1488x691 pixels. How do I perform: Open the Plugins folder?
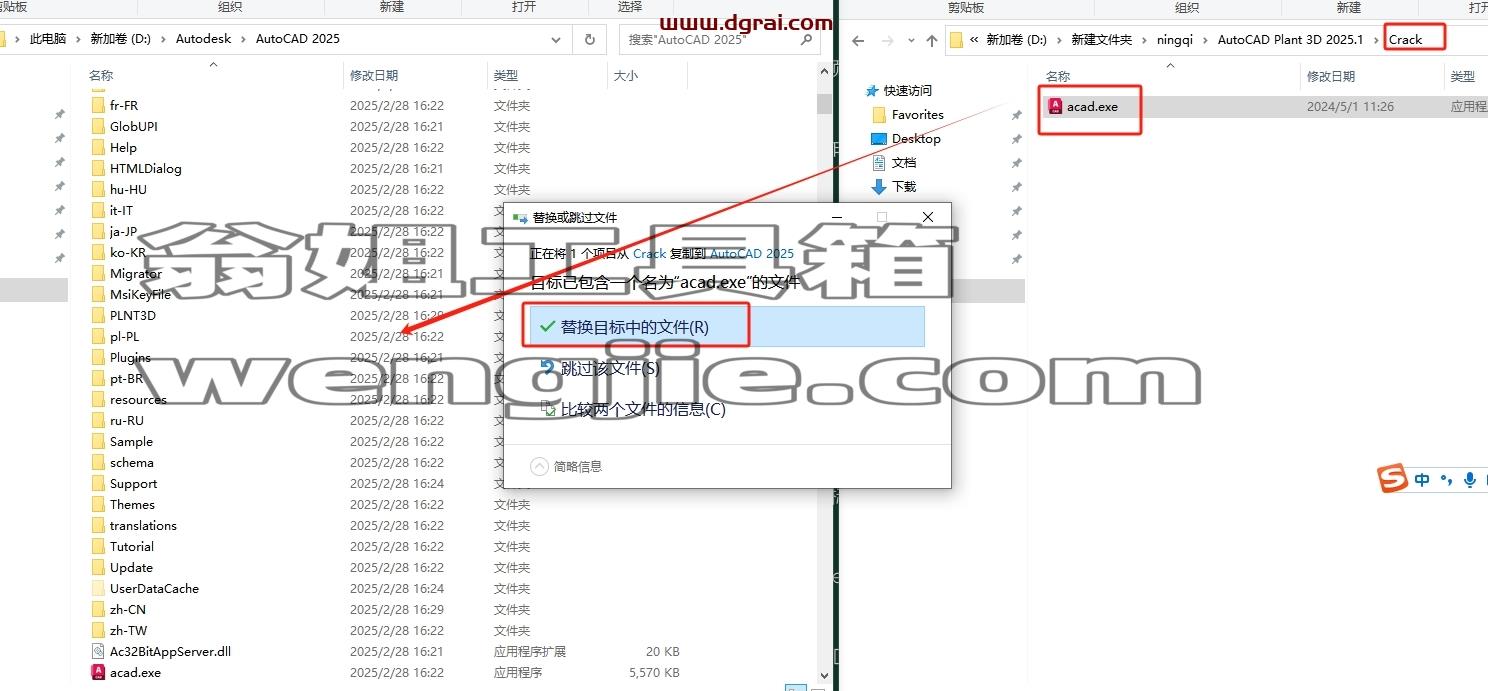130,357
